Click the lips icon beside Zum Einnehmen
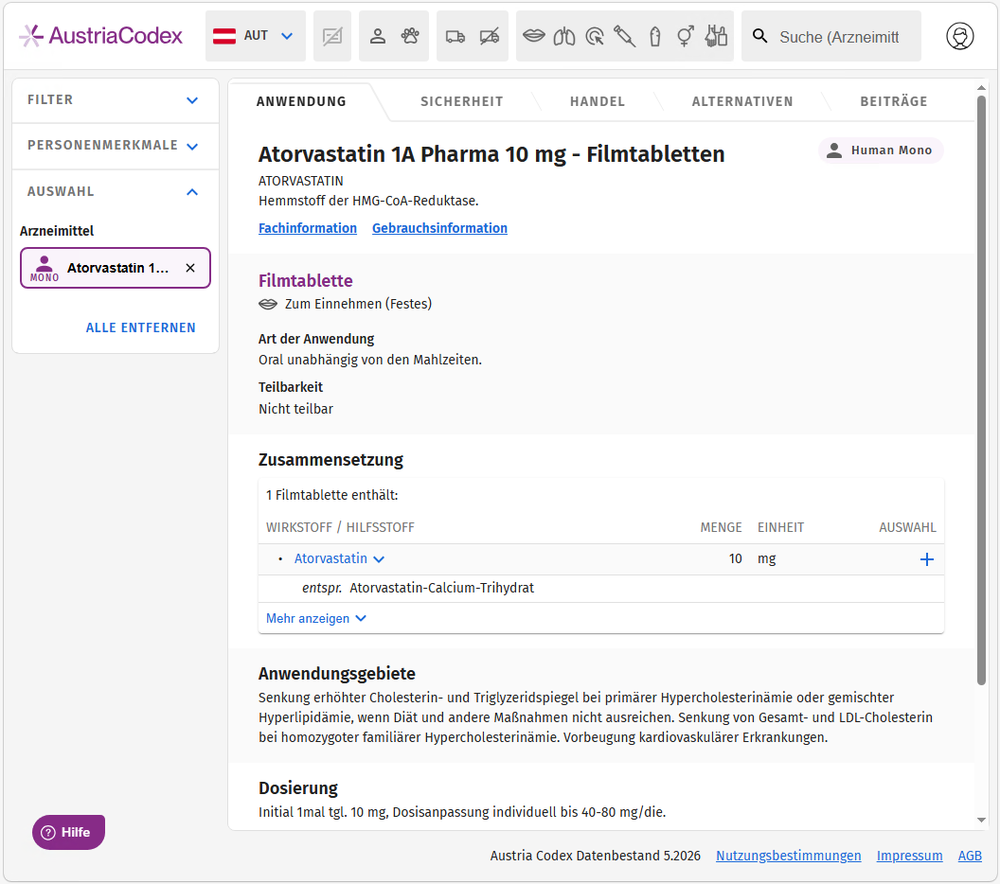 (x=268, y=304)
